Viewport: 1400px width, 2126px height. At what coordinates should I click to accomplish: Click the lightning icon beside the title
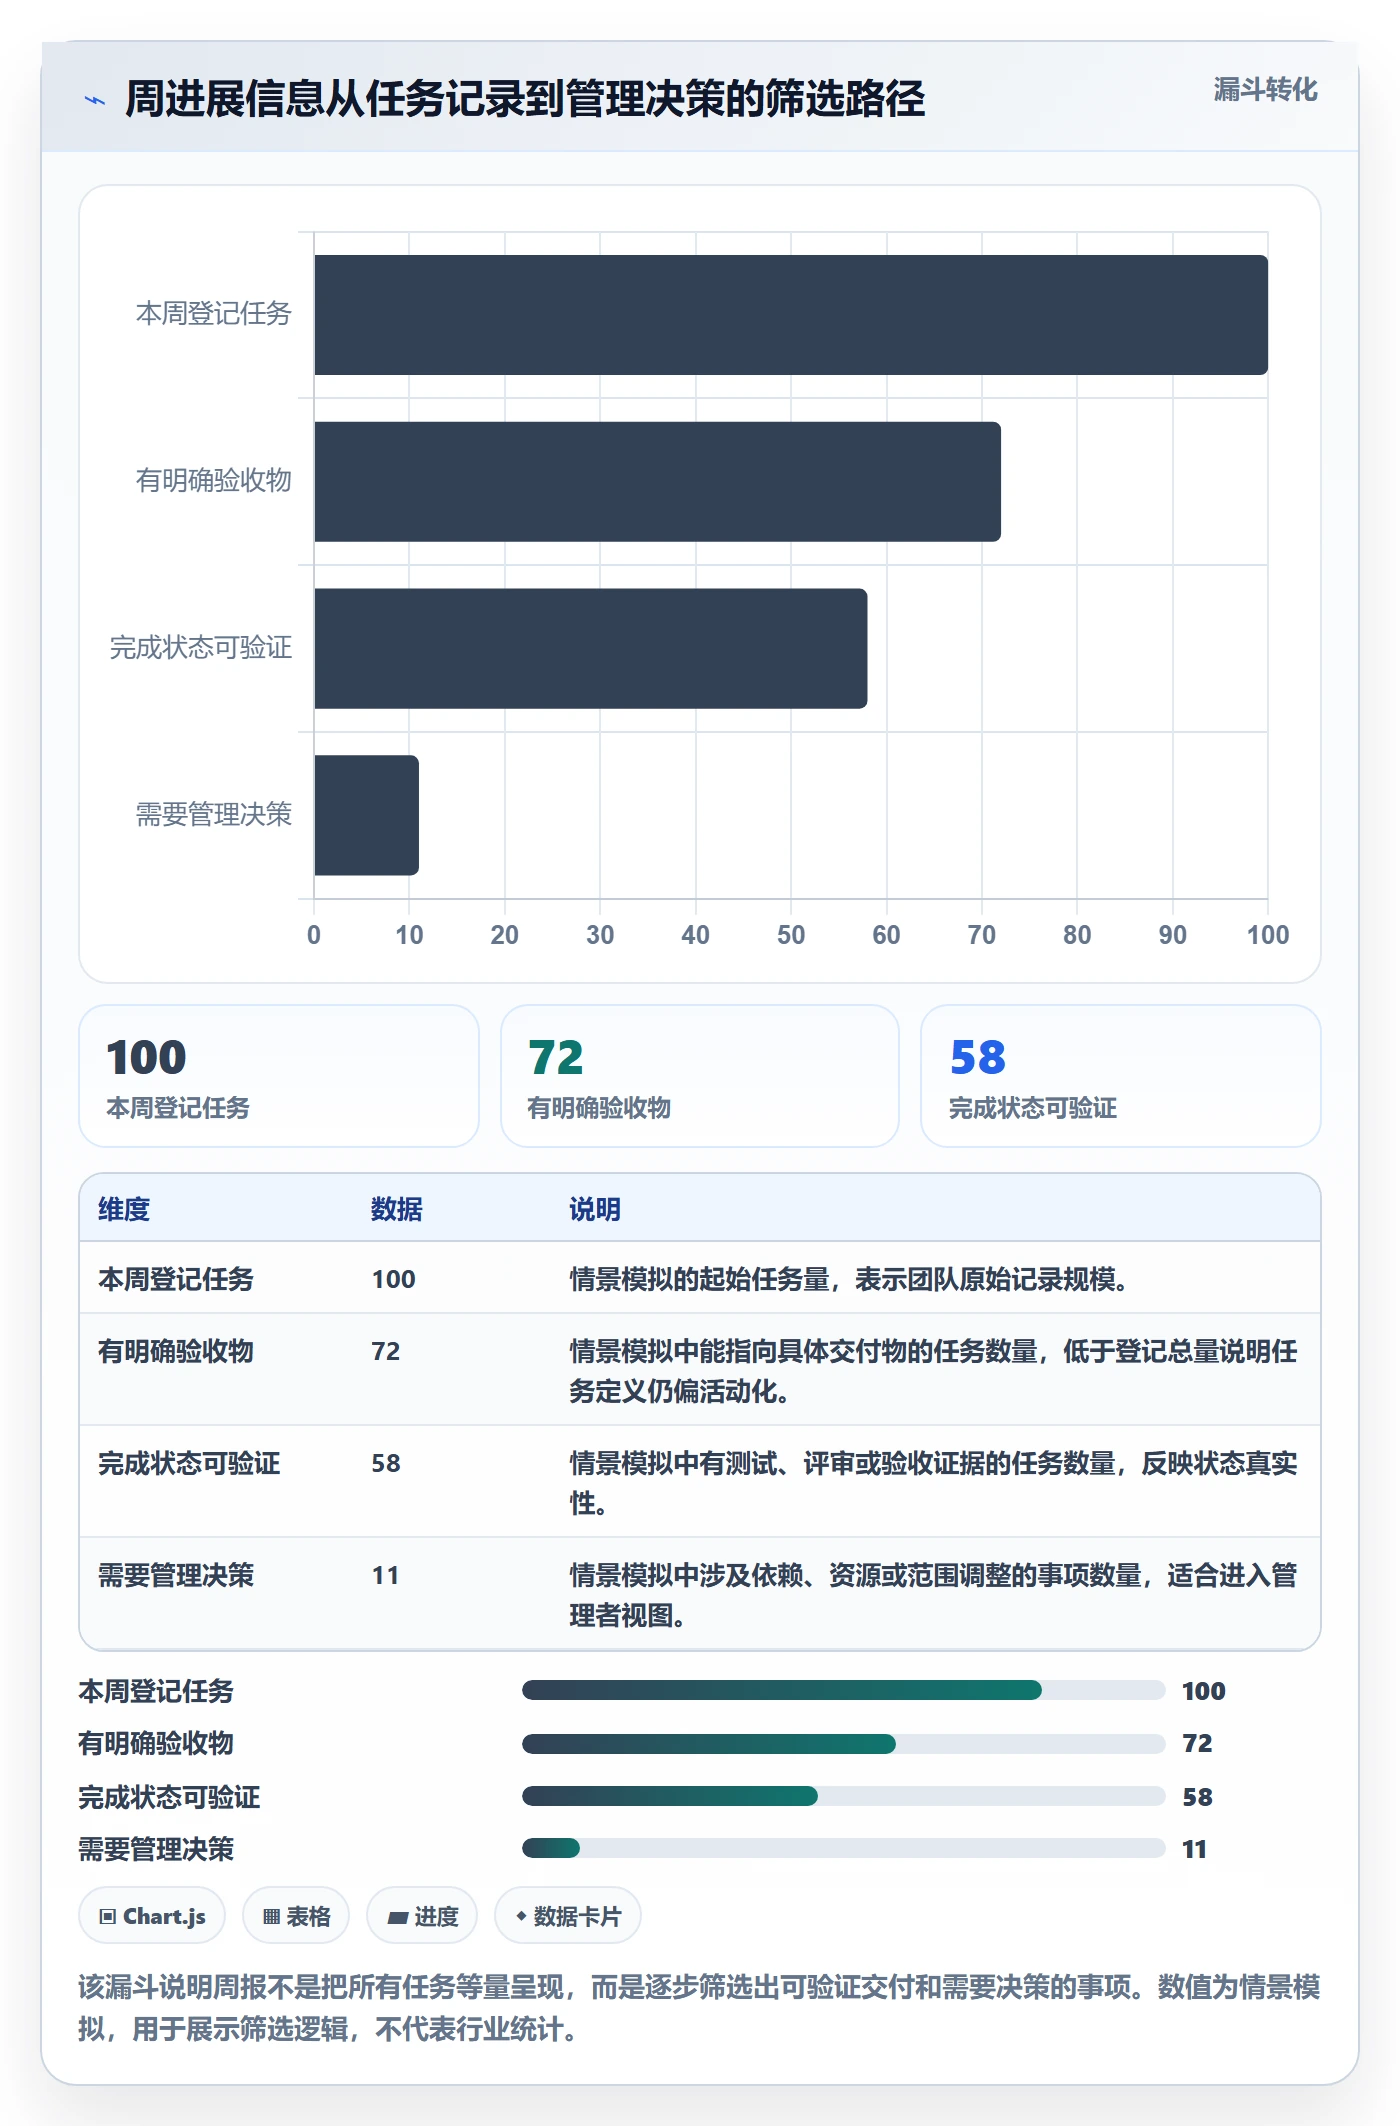[x=95, y=100]
